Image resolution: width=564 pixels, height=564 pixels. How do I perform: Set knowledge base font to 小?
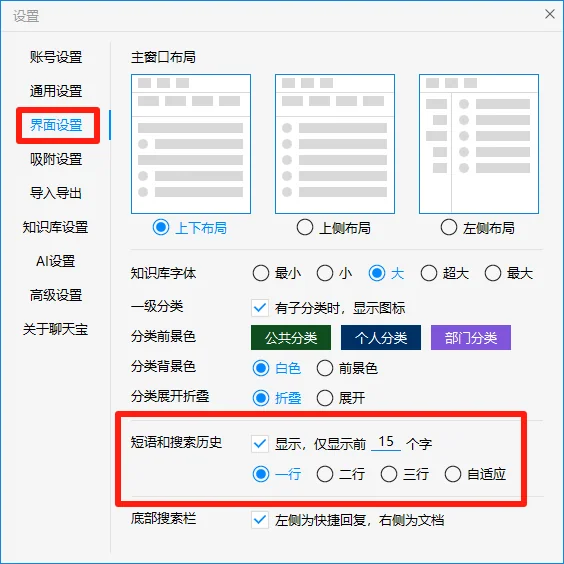[325, 273]
